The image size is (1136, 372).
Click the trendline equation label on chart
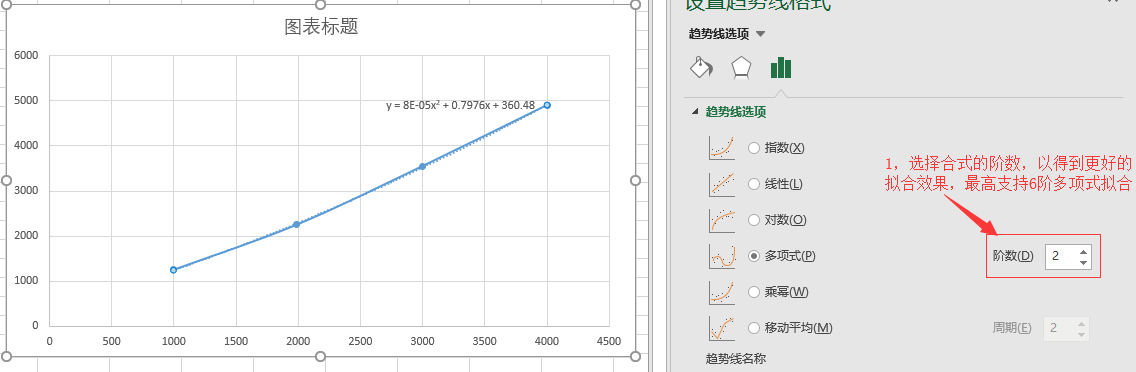point(460,106)
